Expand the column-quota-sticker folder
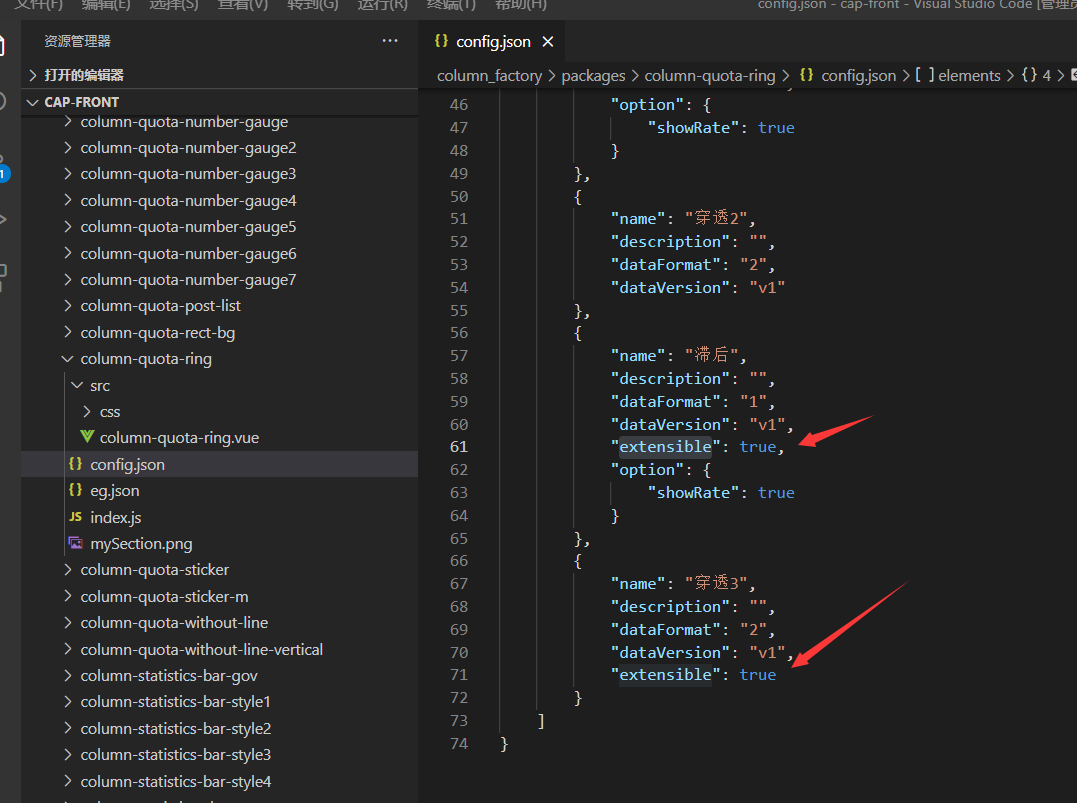The width and height of the screenshot is (1077, 803). (x=154, y=570)
